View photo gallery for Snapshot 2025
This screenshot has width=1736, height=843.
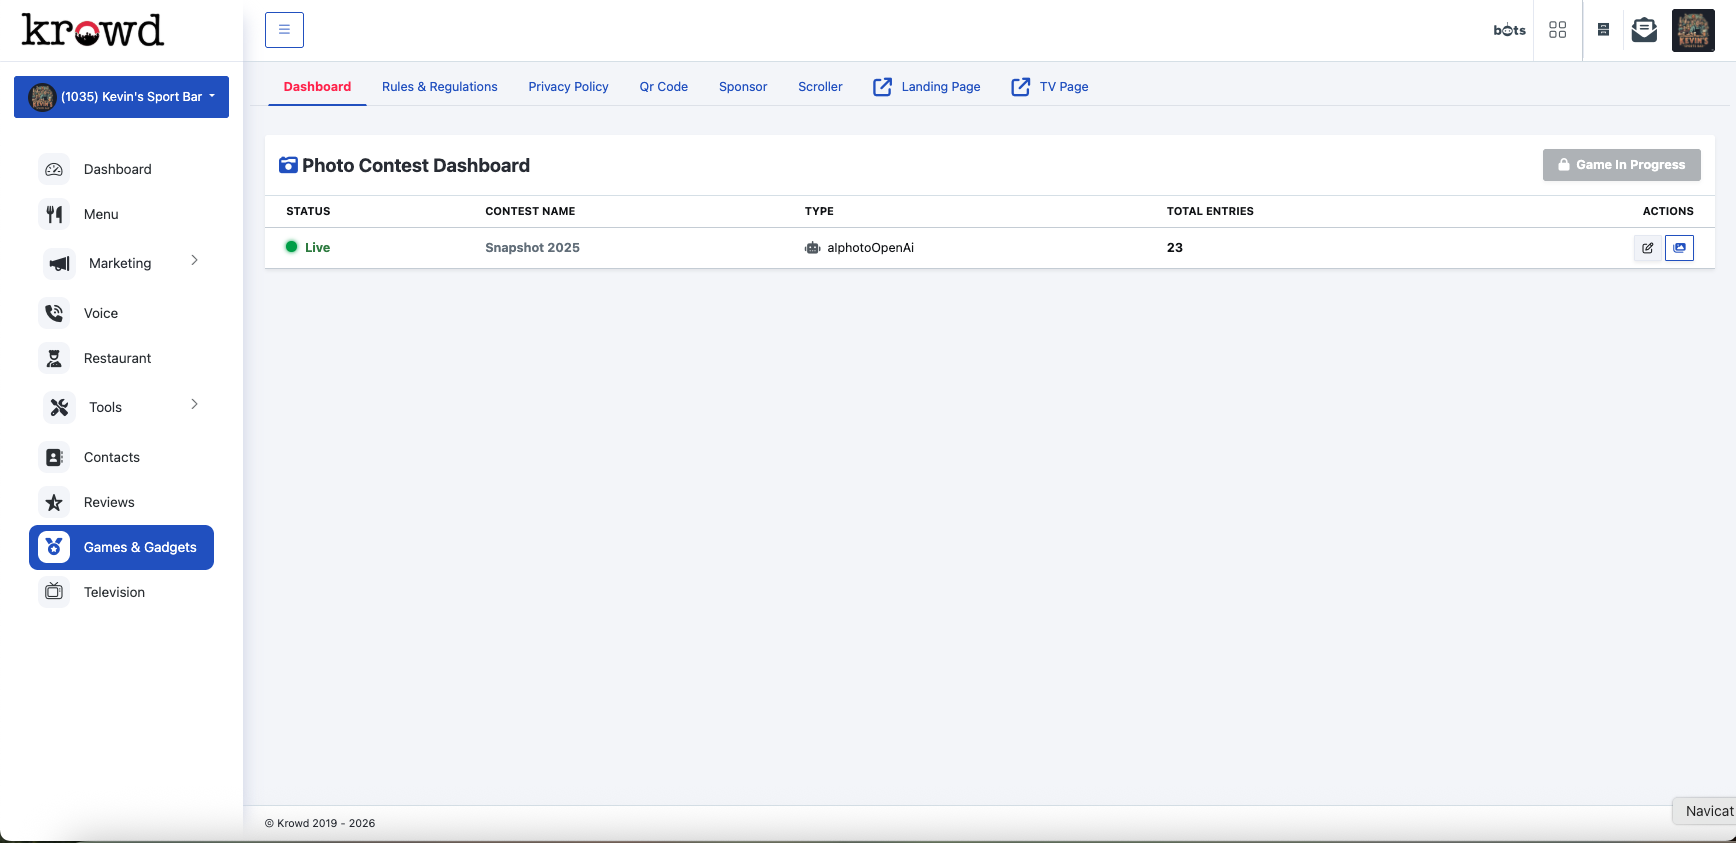click(1679, 248)
